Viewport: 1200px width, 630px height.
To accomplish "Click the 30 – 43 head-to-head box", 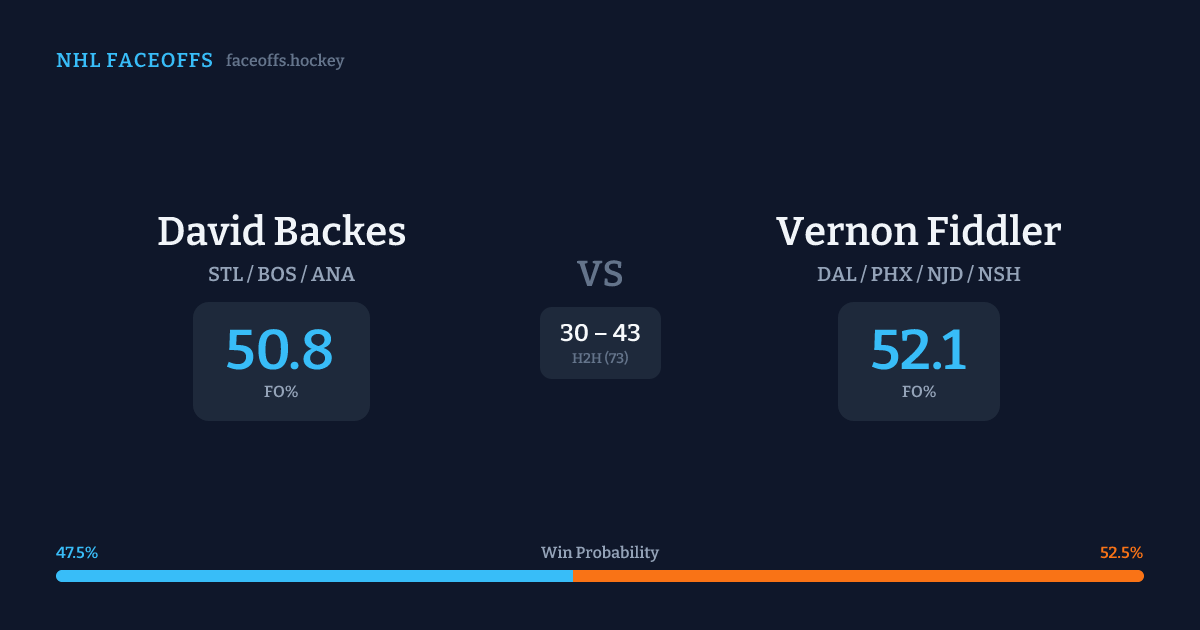I will (x=600, y=333).
